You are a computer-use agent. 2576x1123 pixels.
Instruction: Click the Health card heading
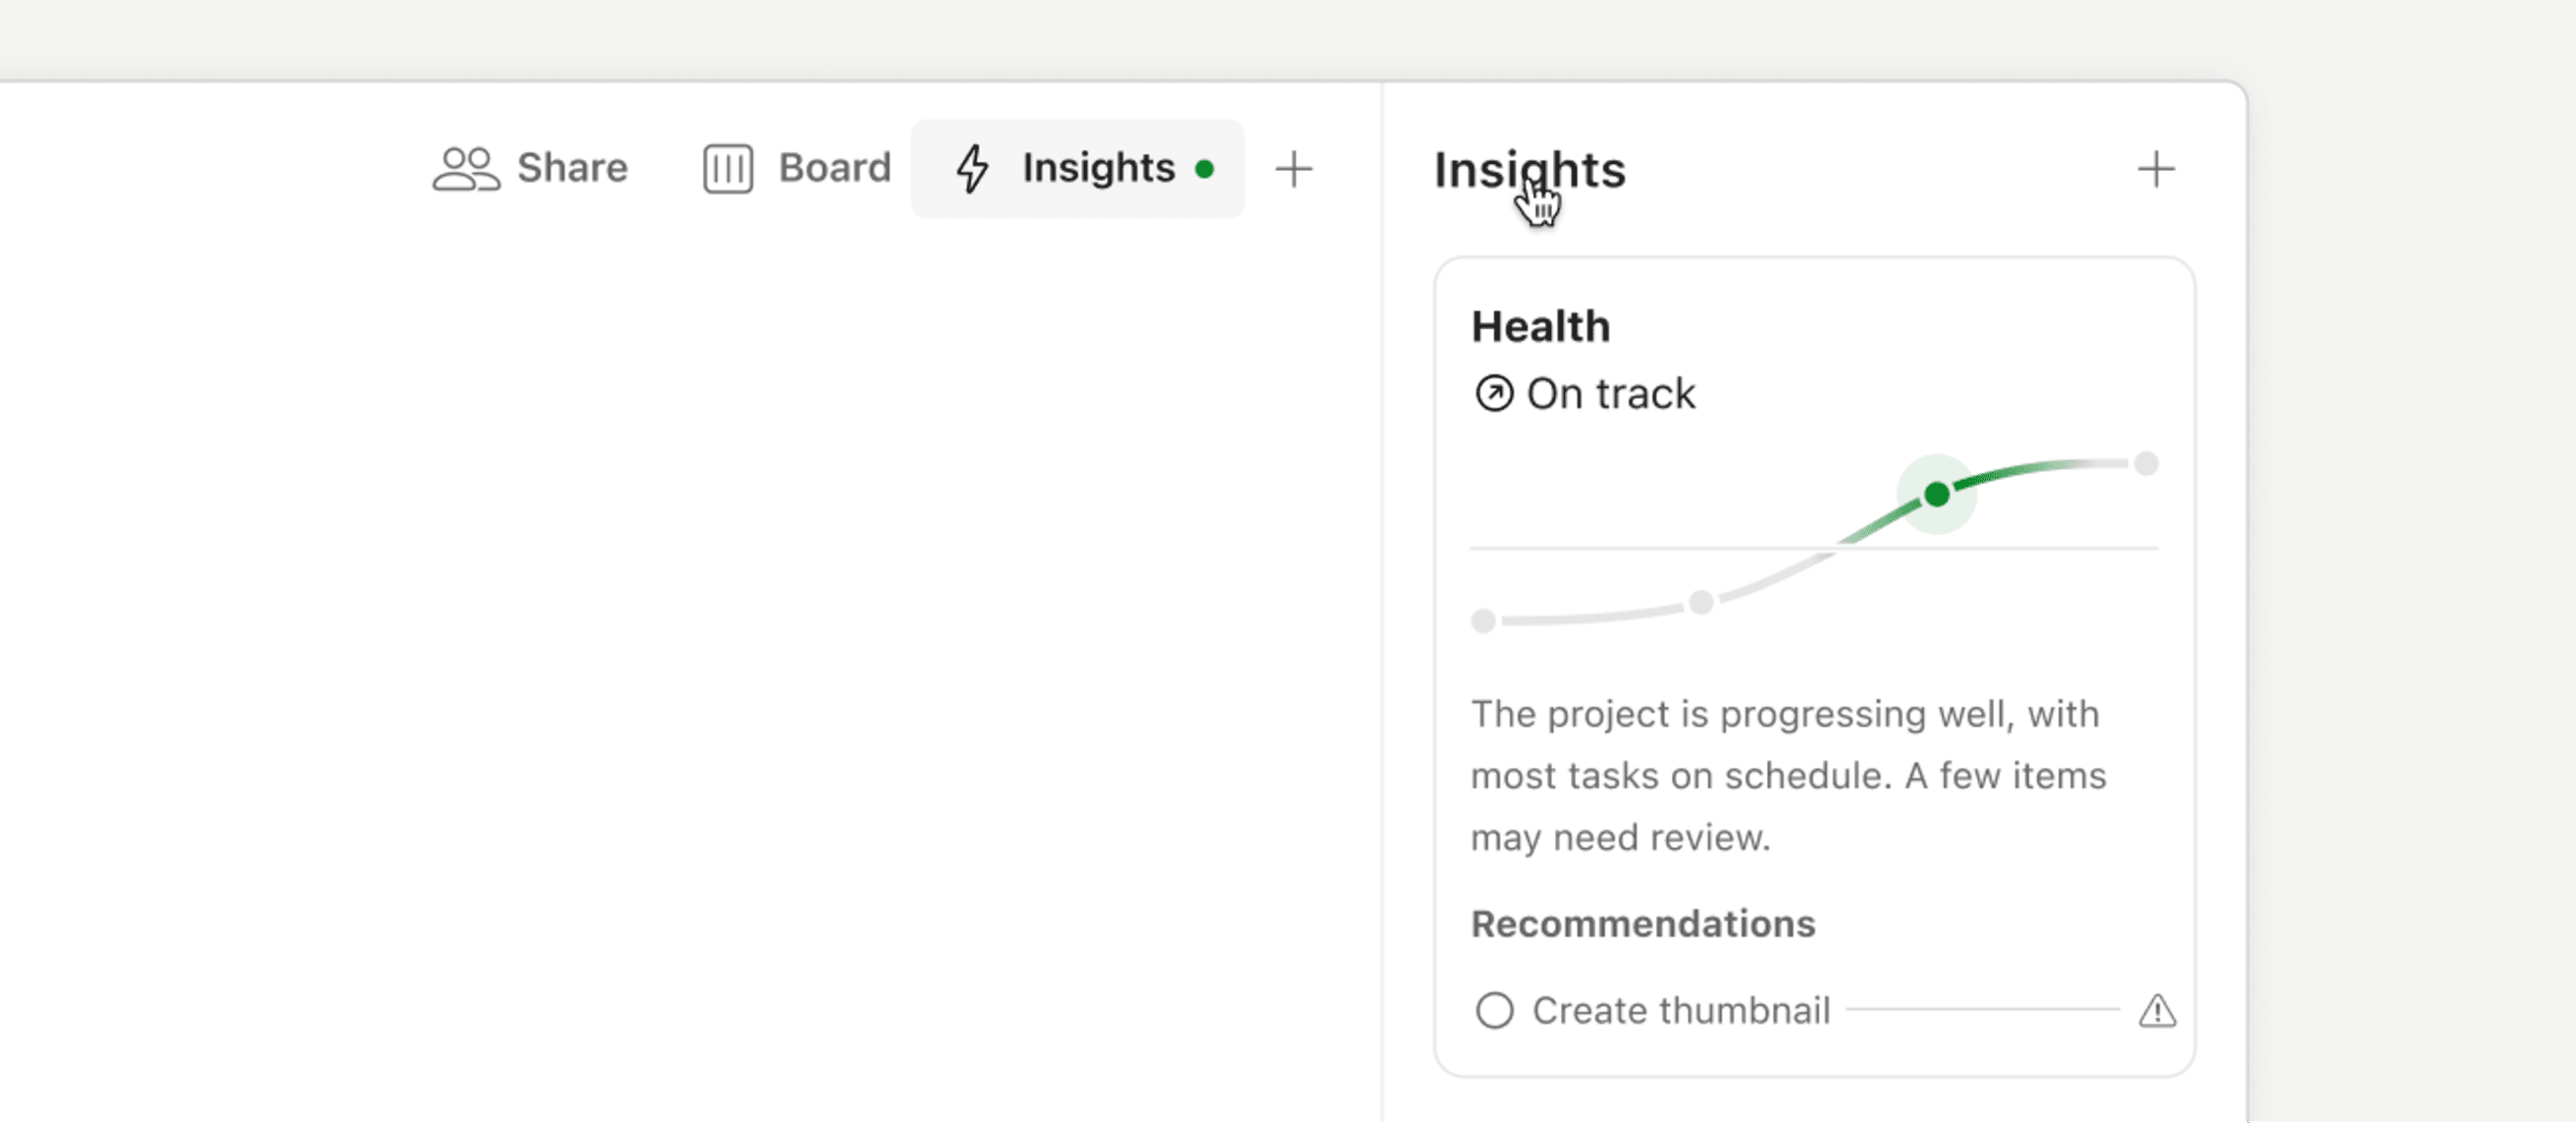(x=1541, y=325)
